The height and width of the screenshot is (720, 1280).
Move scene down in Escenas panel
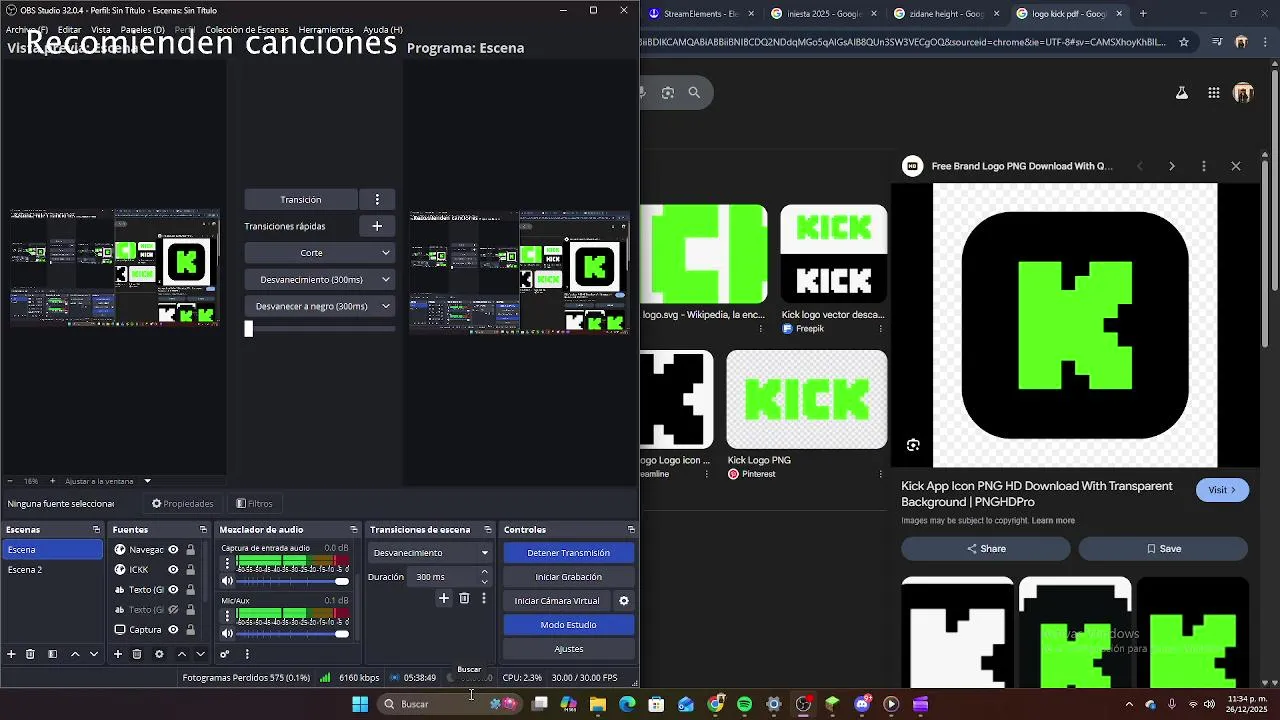pyautogui.click(x=94, y=654)
